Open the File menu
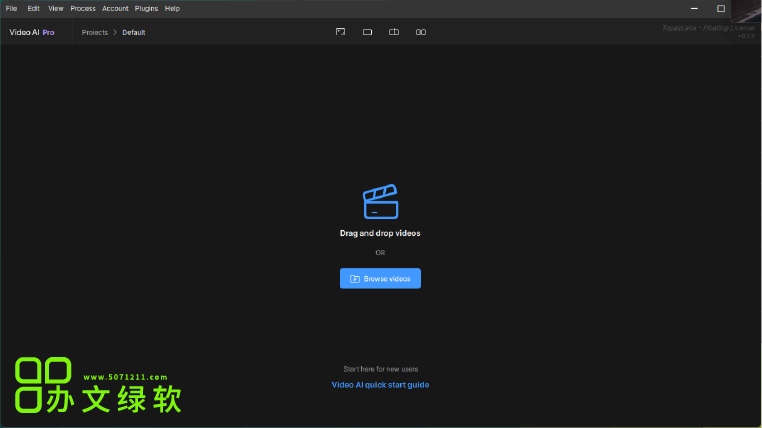The width and height of the screenshot is (762, 428). coord(11,8)
